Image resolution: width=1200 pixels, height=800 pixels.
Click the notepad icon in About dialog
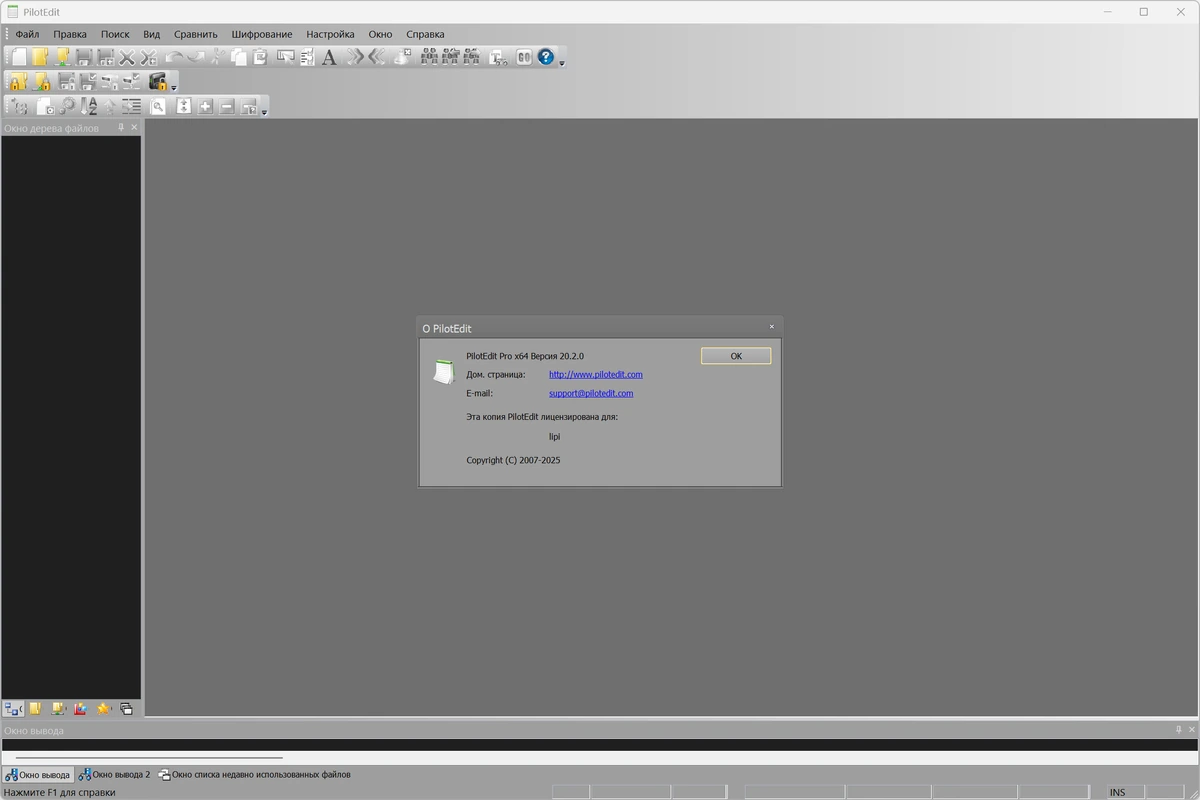pos(443,372)
